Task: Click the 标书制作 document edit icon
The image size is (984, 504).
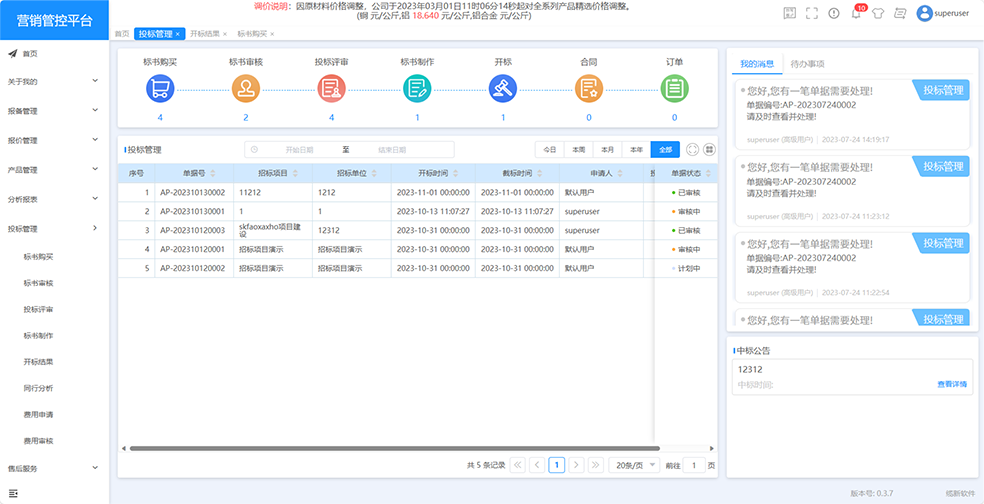Action: 417,88
